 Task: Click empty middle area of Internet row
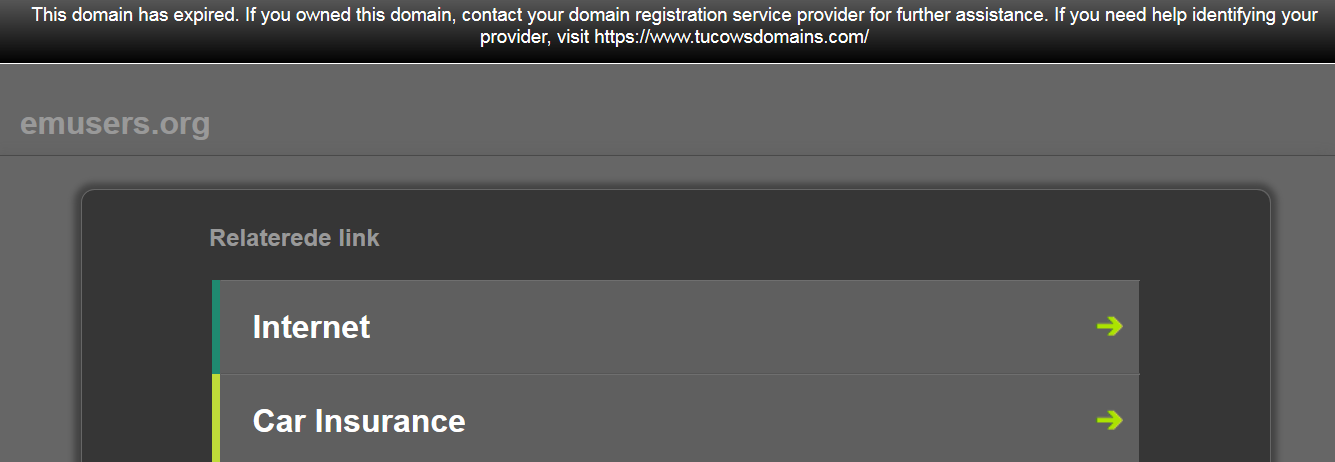(x=700, y=327)
